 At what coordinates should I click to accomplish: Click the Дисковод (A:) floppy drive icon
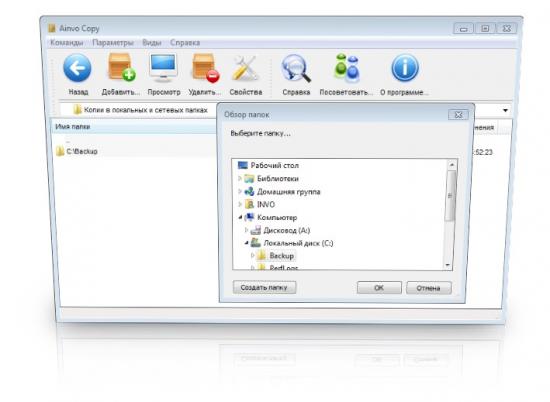pos(256,230)
